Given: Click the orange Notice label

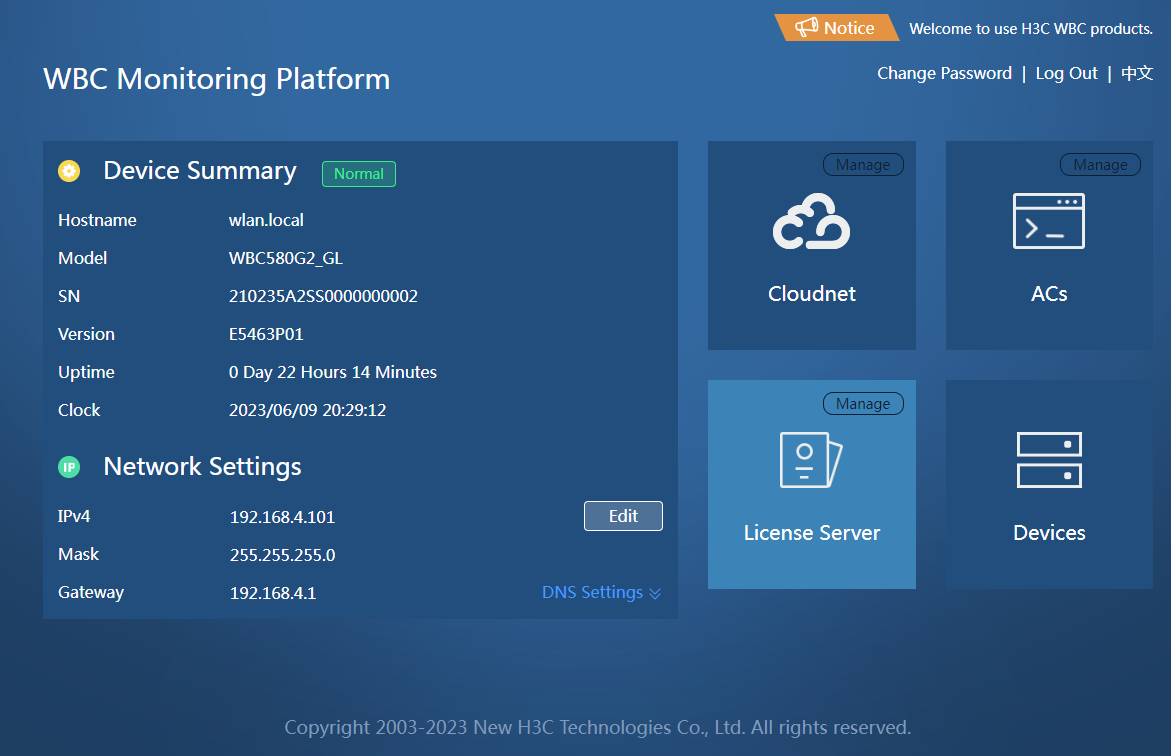Looking at the screenshot, I should tap(837, 28).
